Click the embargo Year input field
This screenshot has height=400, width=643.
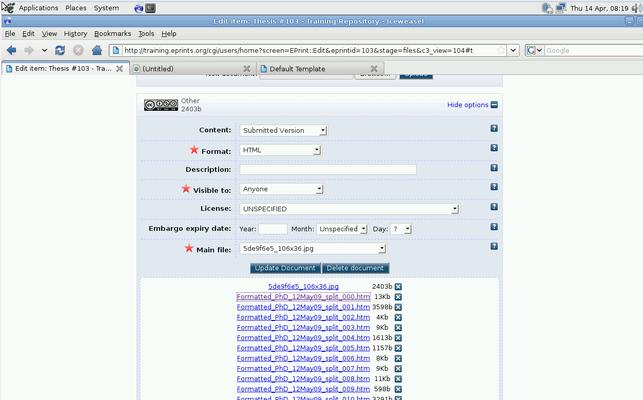(x=273, y=229)
